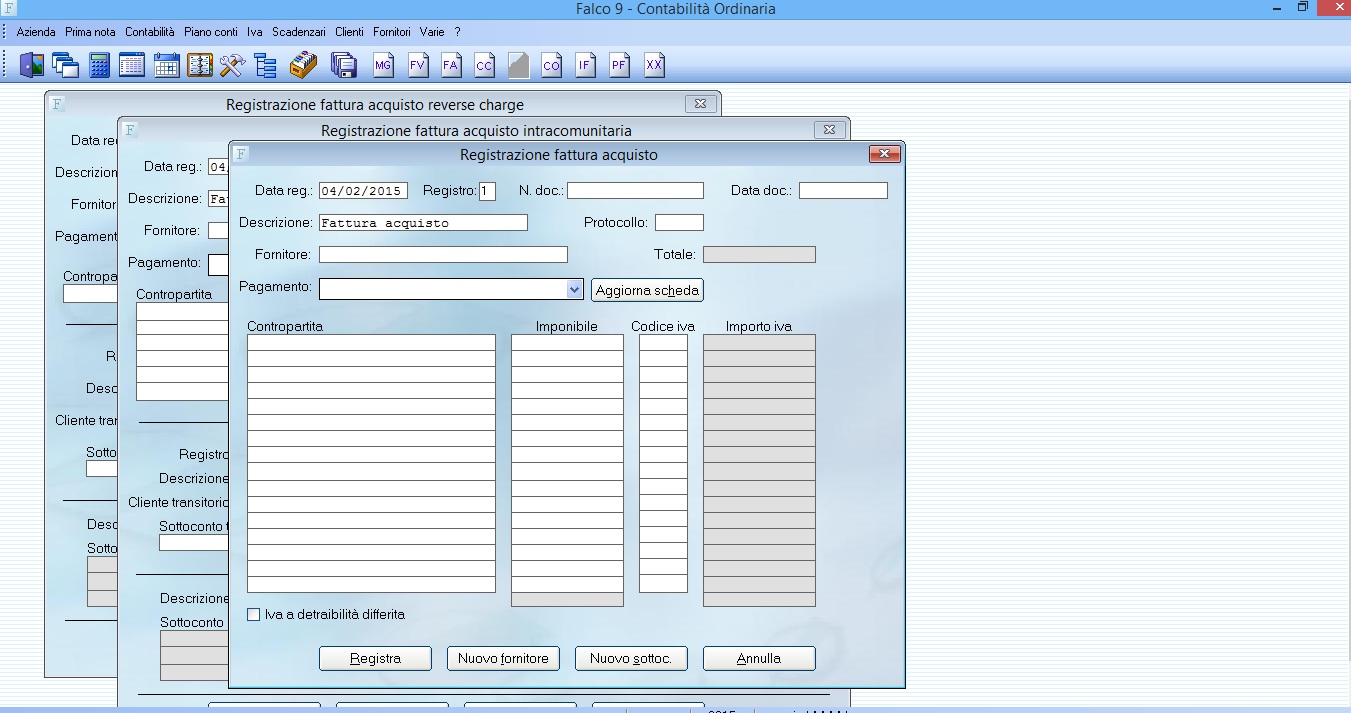Open the Scadenzari menu
Viewport: 1351px width, 713px height.
(x=299, y=32)
